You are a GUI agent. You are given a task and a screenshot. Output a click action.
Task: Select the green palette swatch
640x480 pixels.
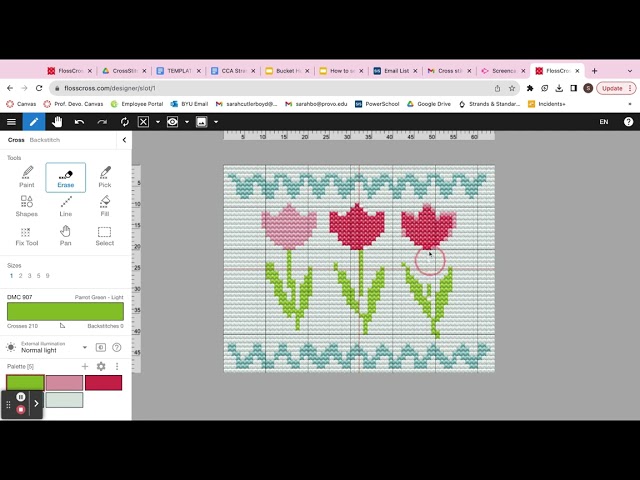(x=25, y=383)
